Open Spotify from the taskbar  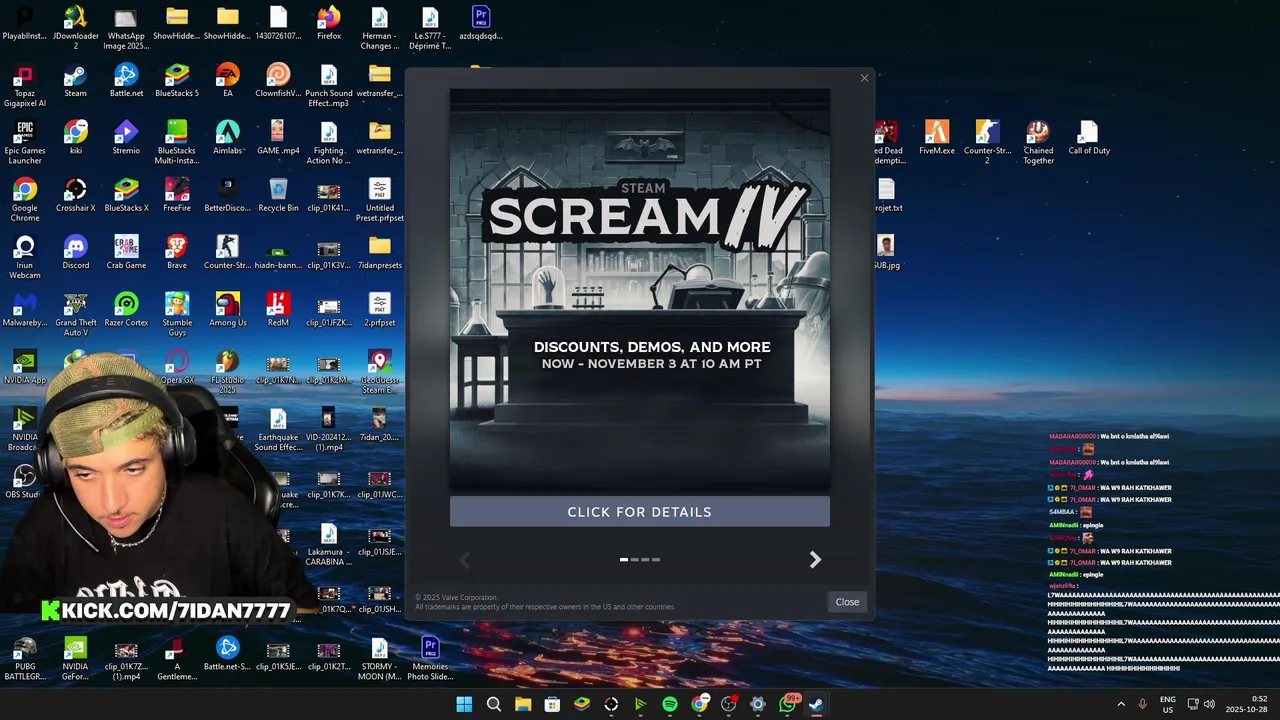point(670,704)
